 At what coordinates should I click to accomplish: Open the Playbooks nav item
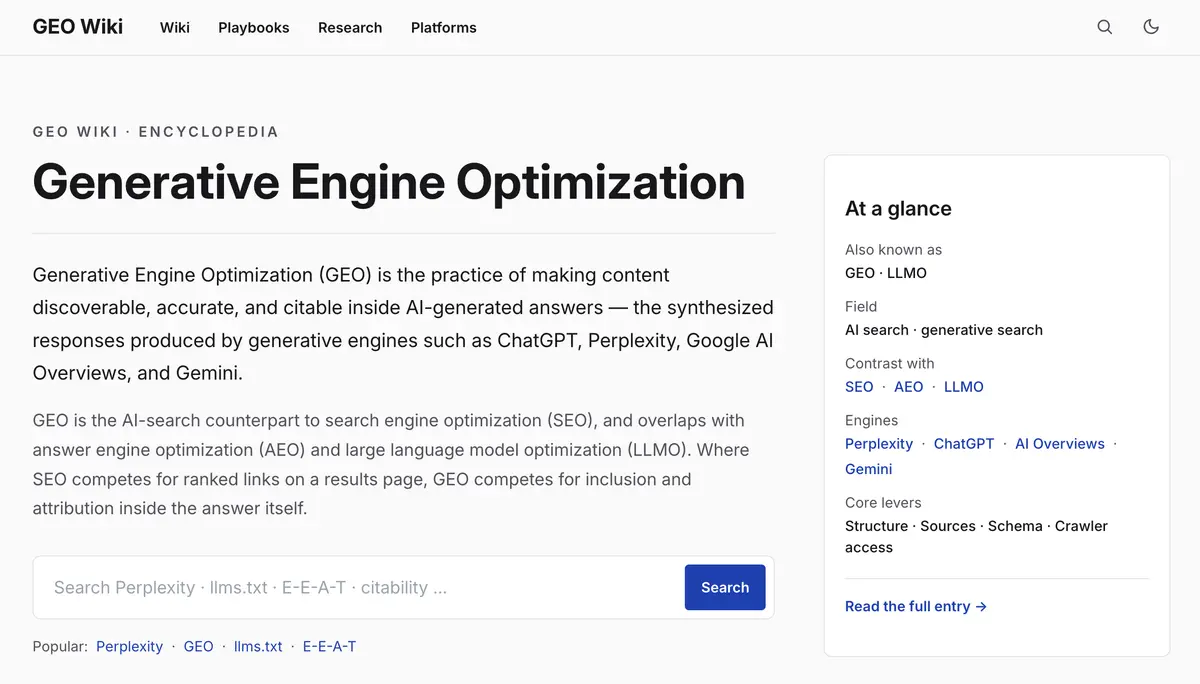point(254,28)
